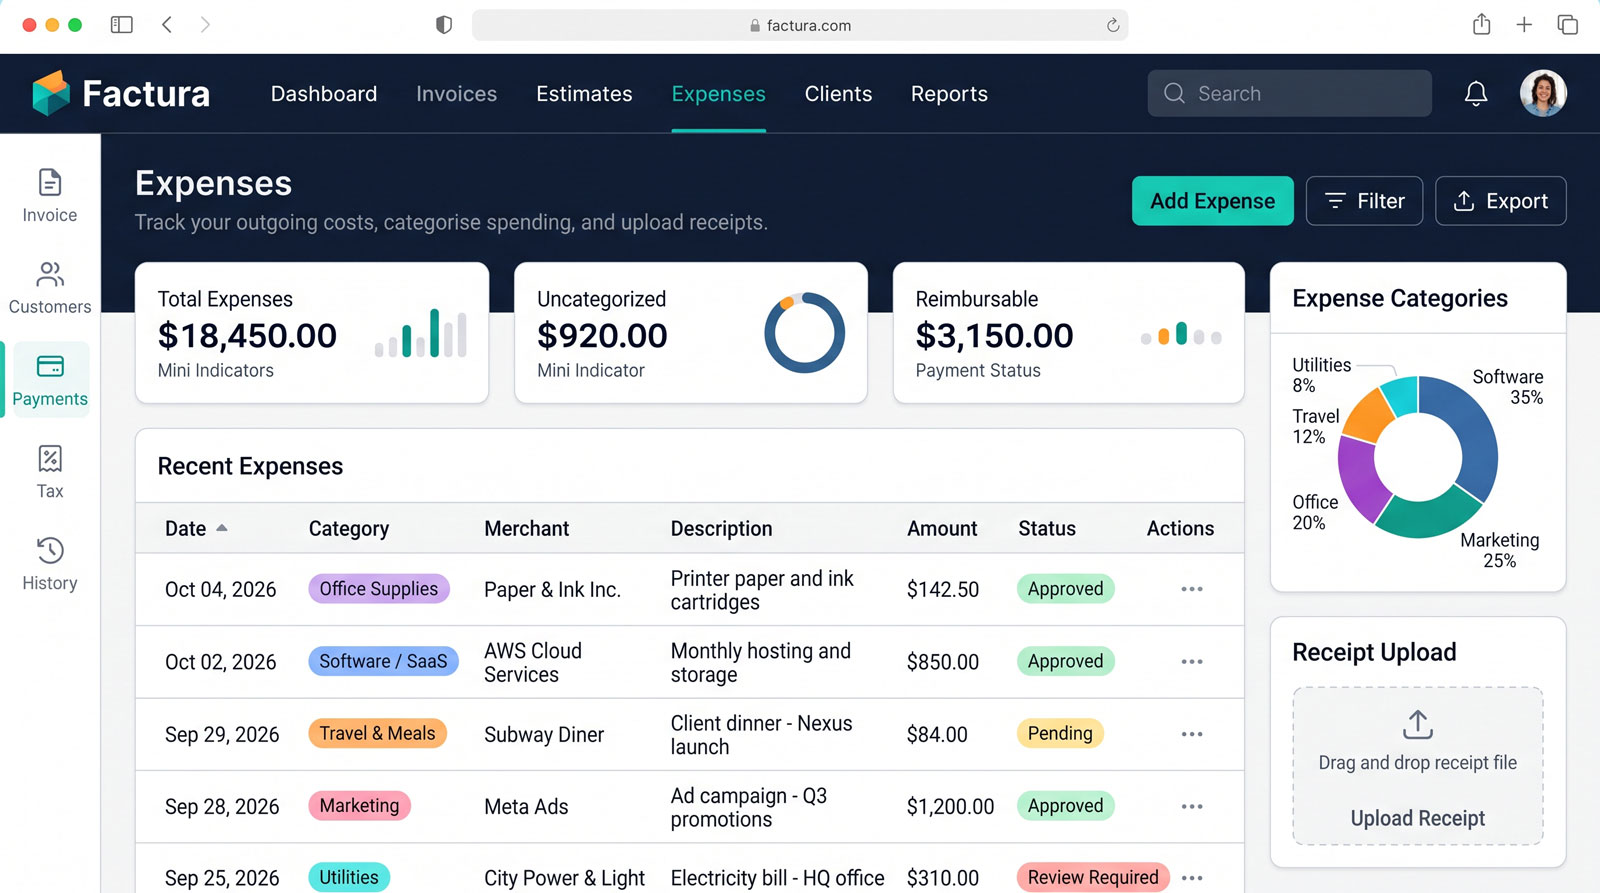This screenshot has height=893, width=1600.
Task: Click the browser share icon
Action: 1481,25
